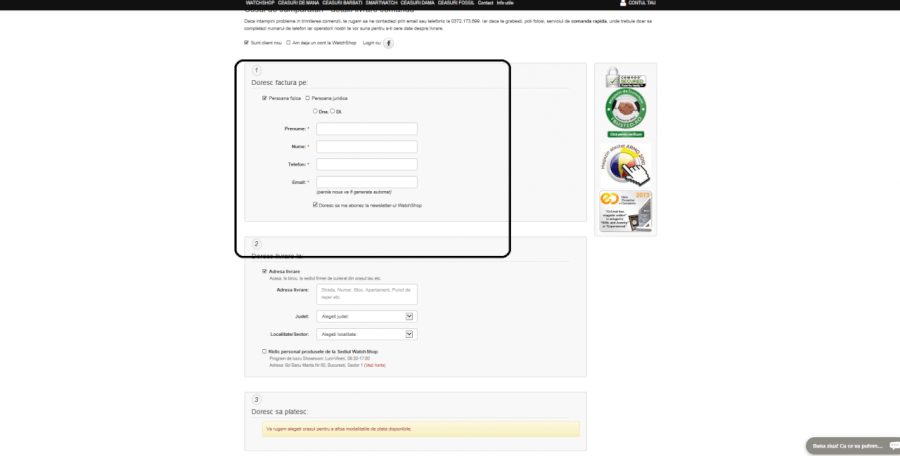Click the 'Vezi harta' link
Image resolution: width=900 pixels, height=456 pixels.
375,365
